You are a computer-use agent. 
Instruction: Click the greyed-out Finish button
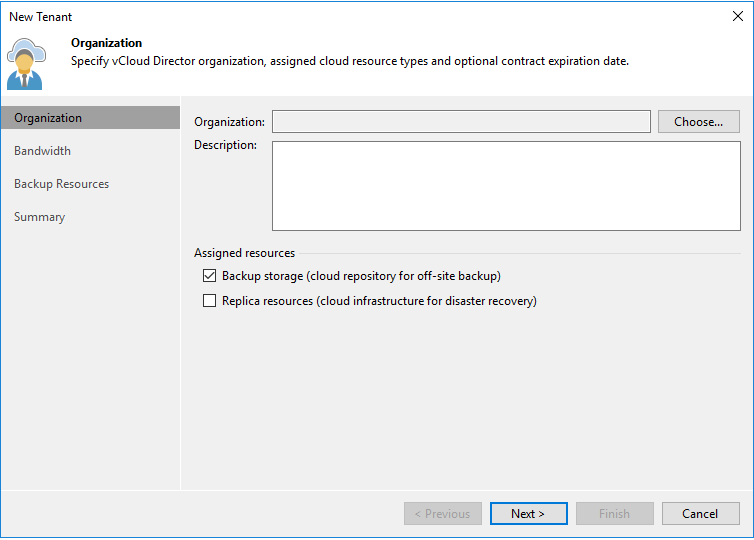pyautogui.click(x=615, y=514)
